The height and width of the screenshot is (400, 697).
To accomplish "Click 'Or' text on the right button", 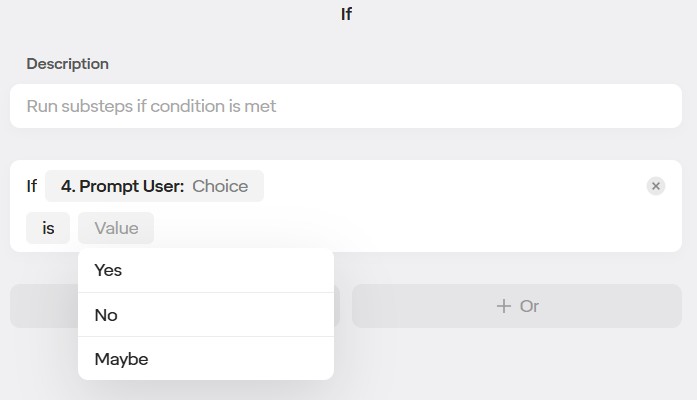I will pyautogui.click(x=530, y=306).
